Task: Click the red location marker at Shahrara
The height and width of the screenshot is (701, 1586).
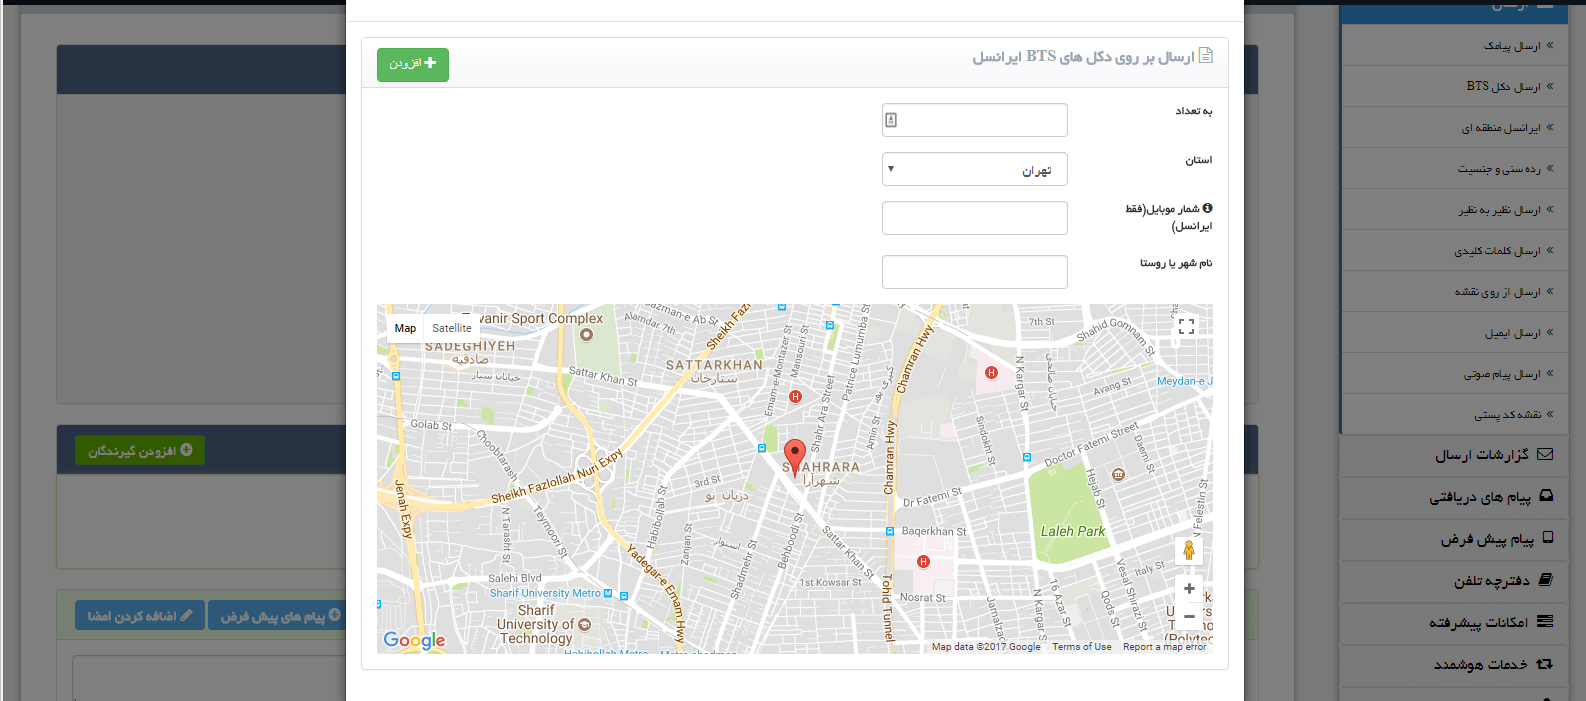Action: [795, 458]
